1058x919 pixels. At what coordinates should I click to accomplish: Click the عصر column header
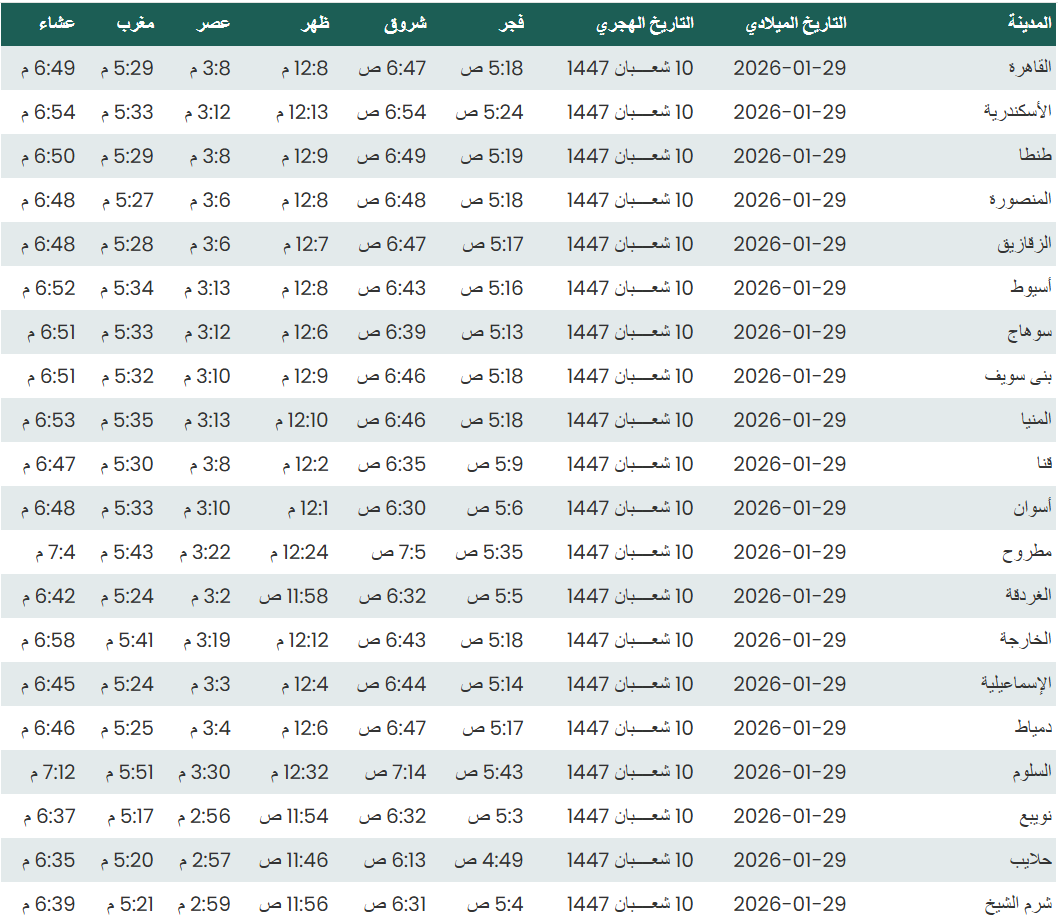[217, 24]
